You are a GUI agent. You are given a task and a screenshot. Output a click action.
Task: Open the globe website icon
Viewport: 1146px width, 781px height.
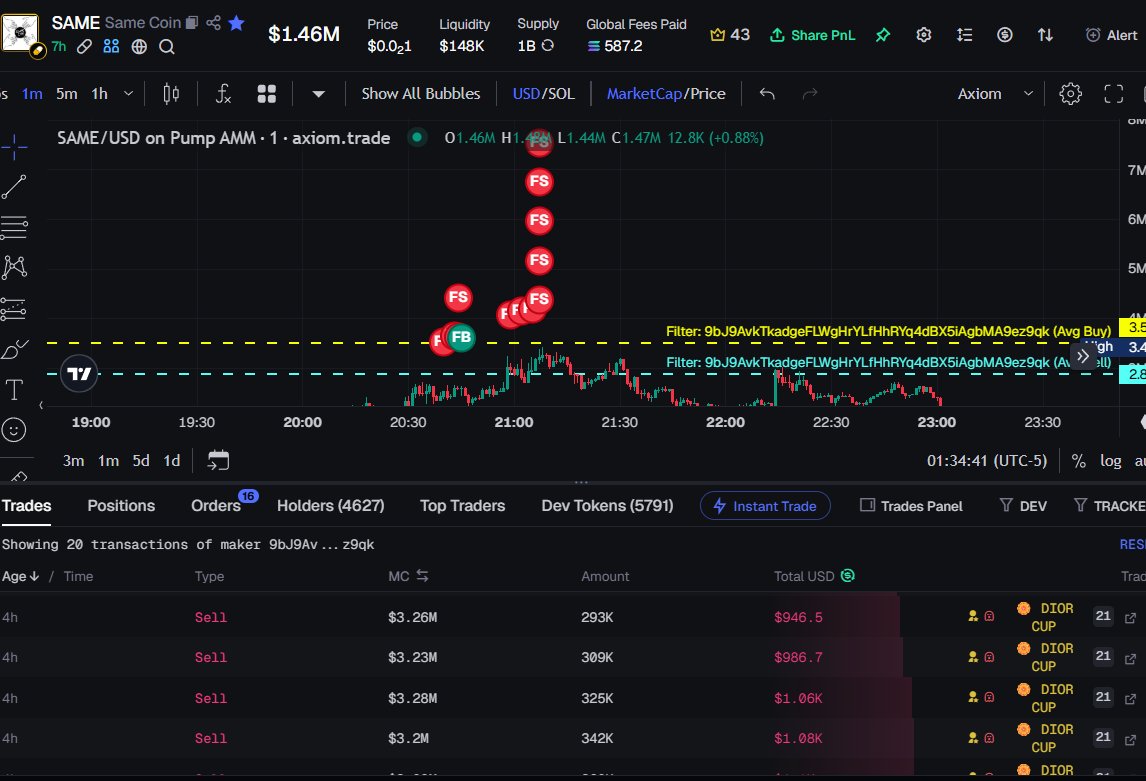coord(139,47)
